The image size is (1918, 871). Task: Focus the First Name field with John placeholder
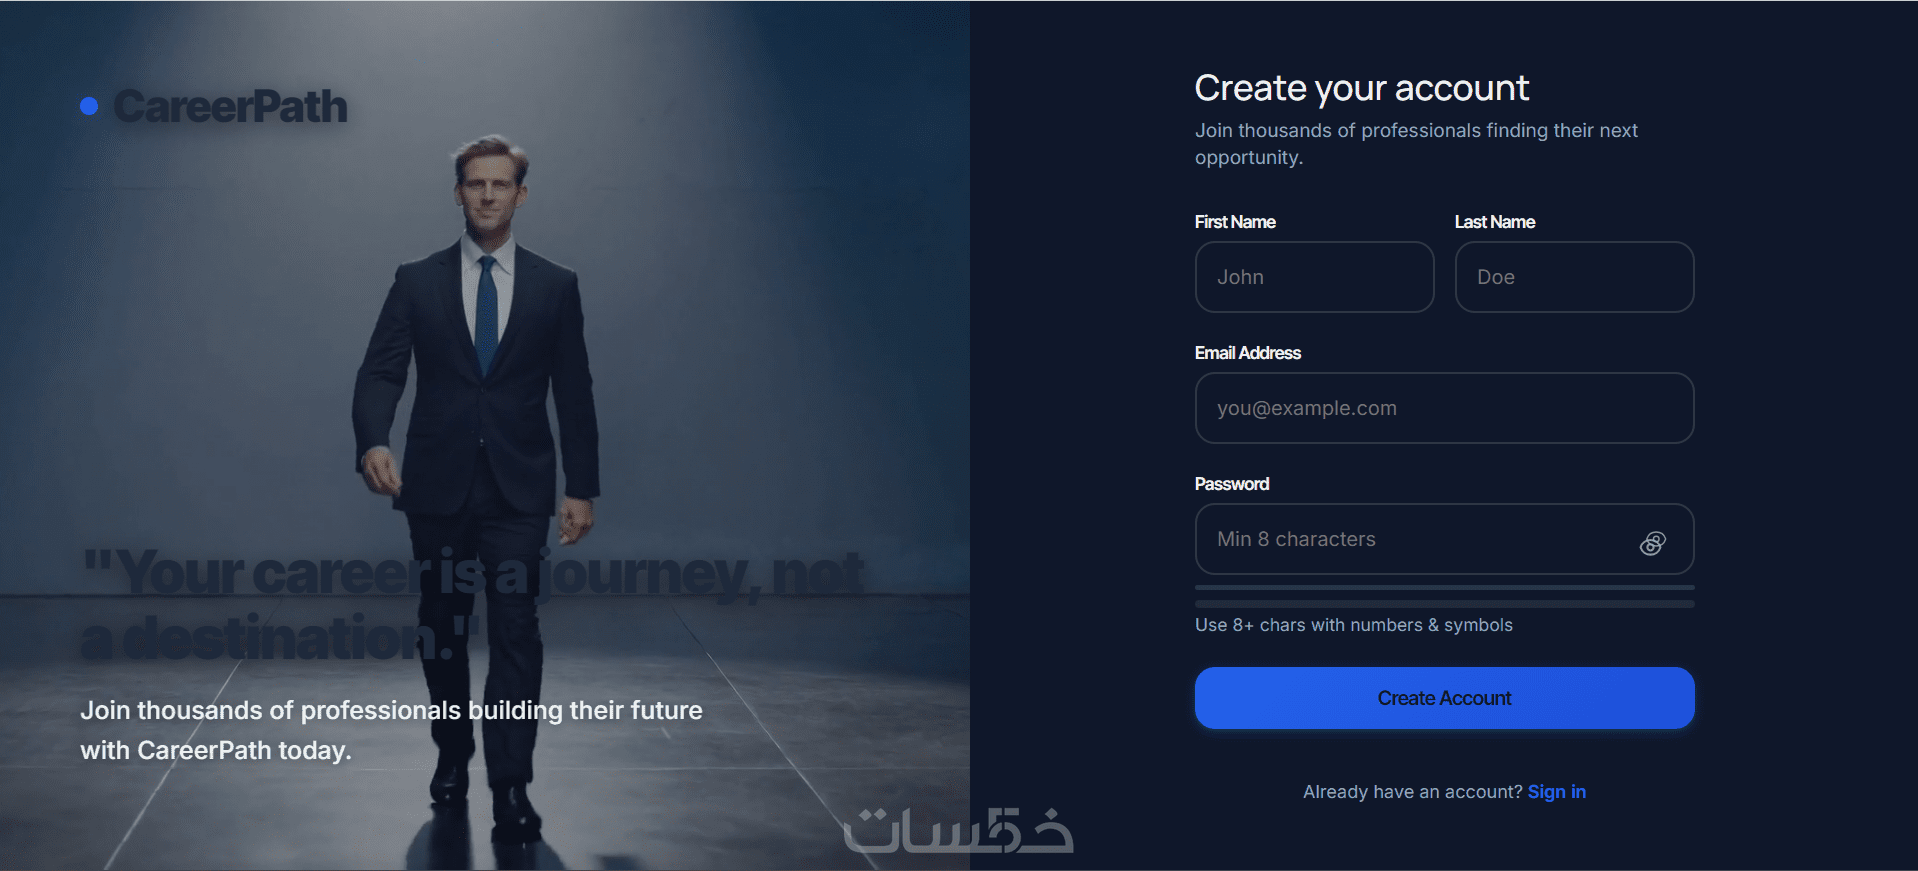pos(1314,277)
